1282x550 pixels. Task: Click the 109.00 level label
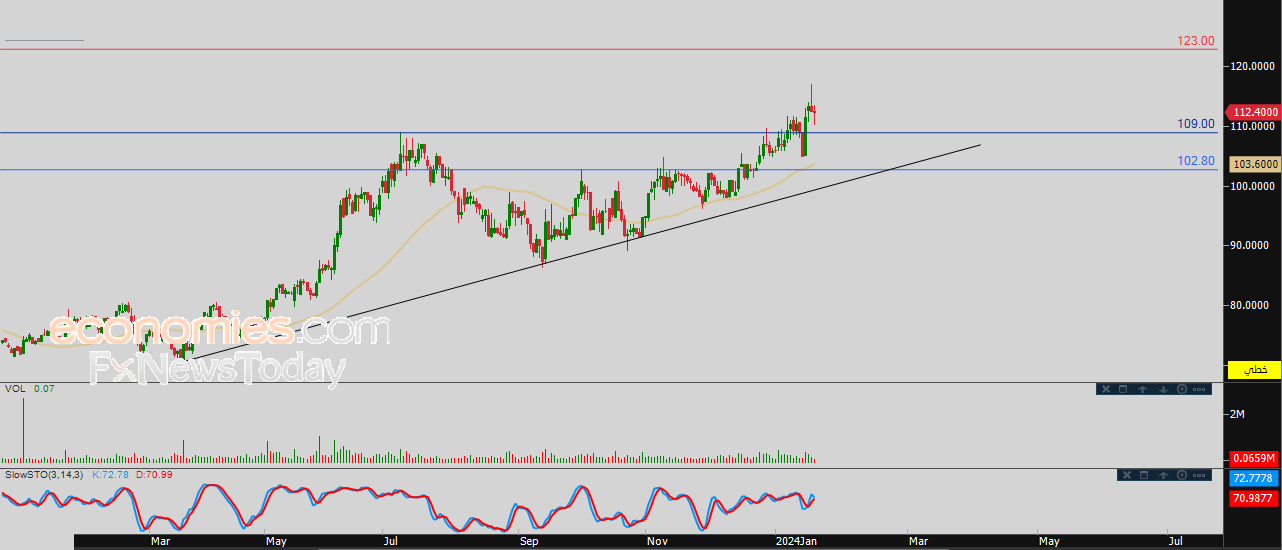tap(1196, 124)
